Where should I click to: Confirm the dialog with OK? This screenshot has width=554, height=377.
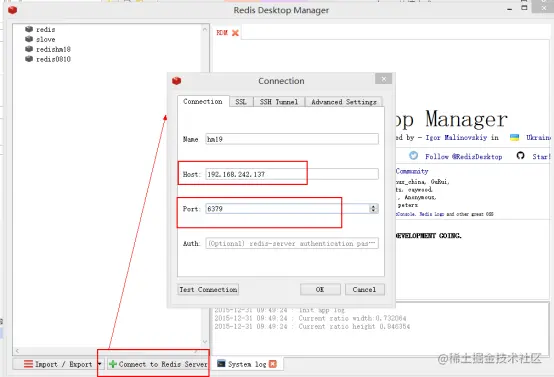pos(320,289)
